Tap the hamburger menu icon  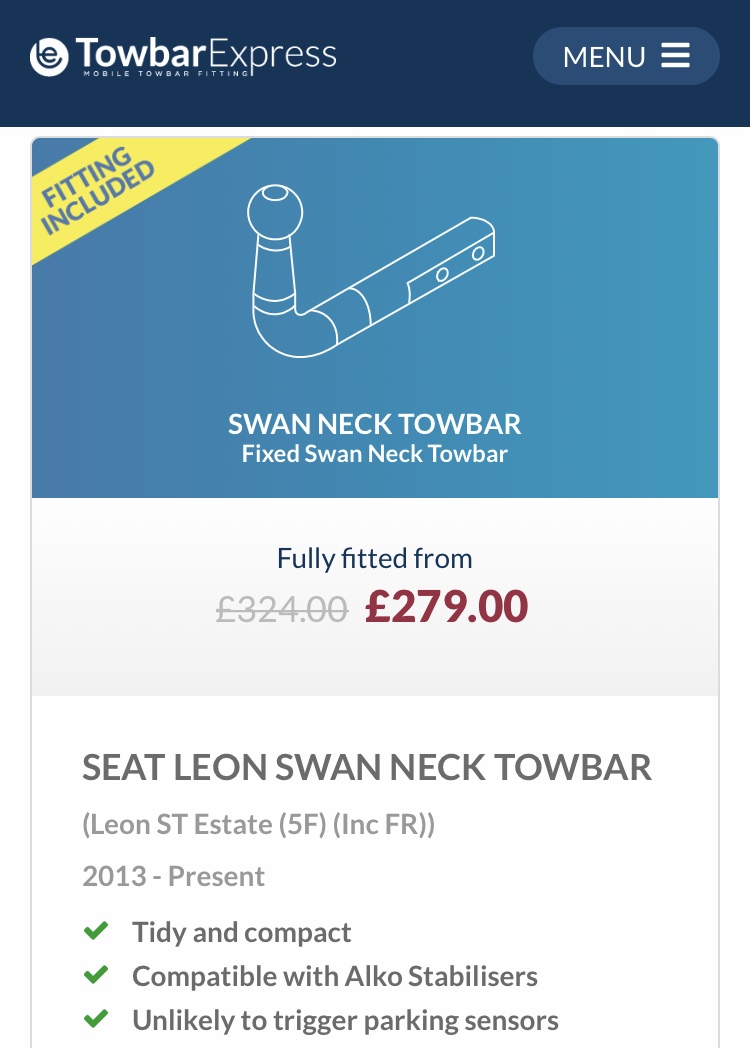[x=676, y=55]
